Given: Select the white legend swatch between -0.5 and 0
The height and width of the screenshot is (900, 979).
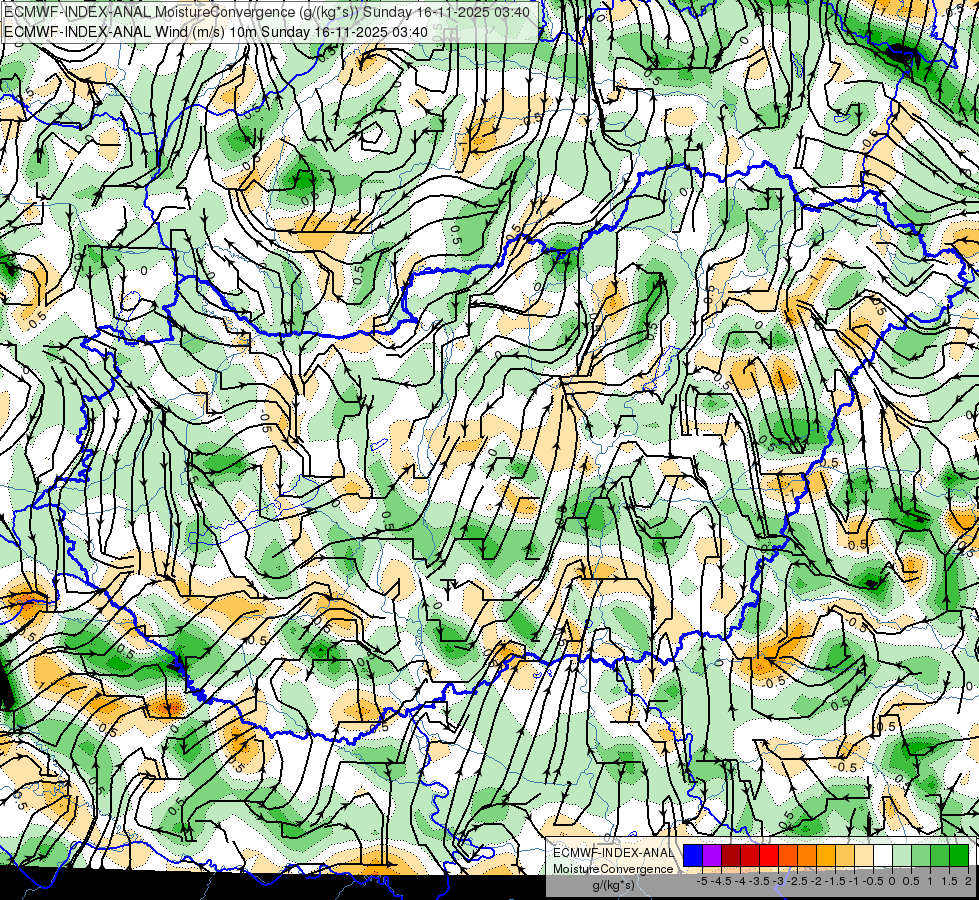Looking at the screenshot, I should [883, 856].
